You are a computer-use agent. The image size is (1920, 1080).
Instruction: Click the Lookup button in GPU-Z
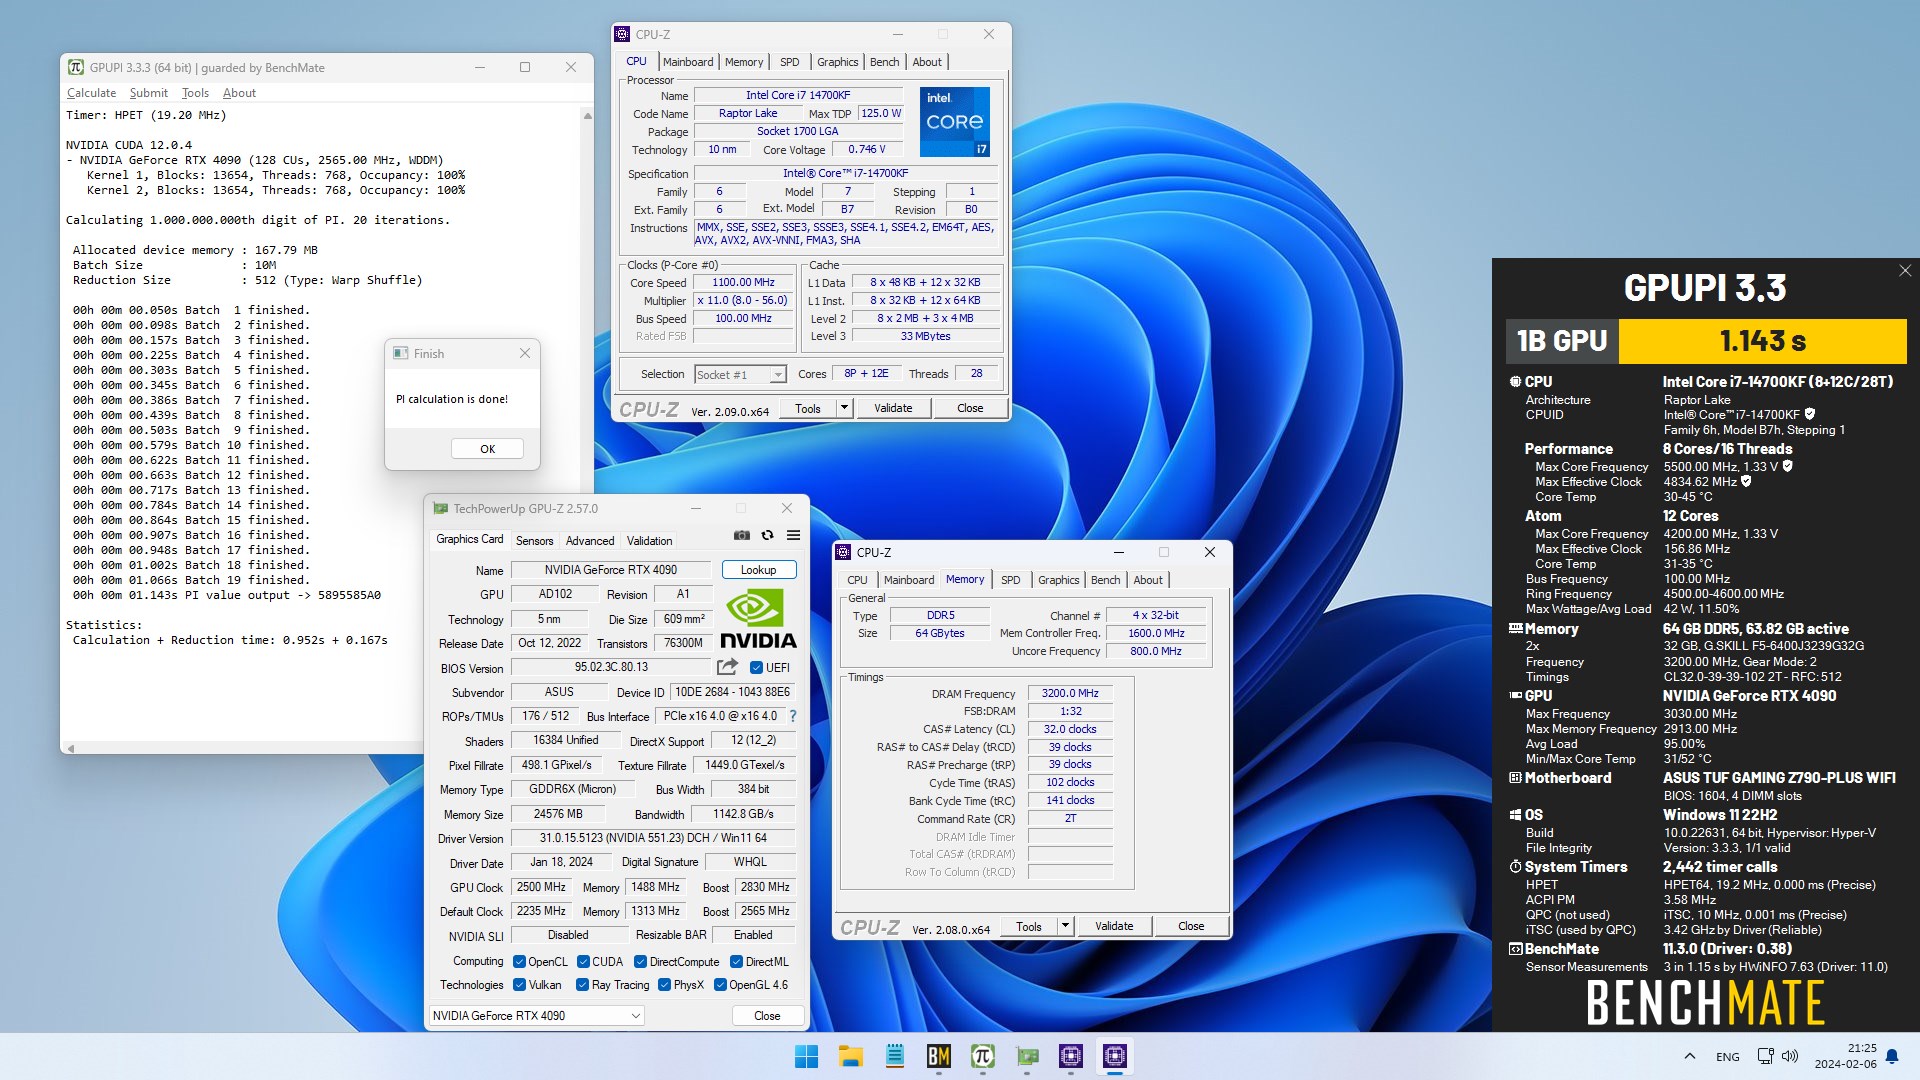click(x=759, y=570)
